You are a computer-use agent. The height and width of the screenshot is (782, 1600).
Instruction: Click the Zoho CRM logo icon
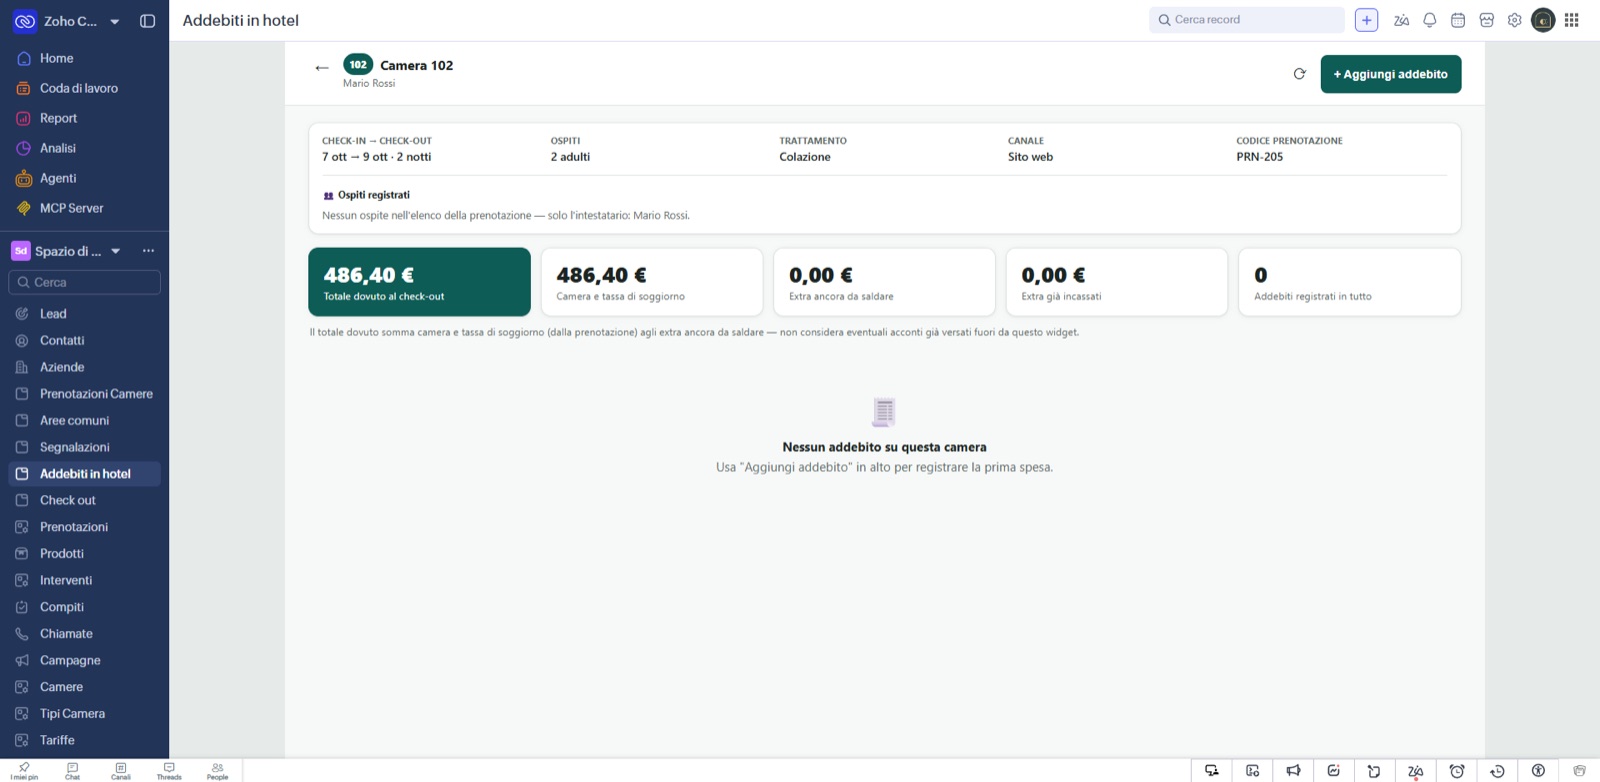[25, 21]
